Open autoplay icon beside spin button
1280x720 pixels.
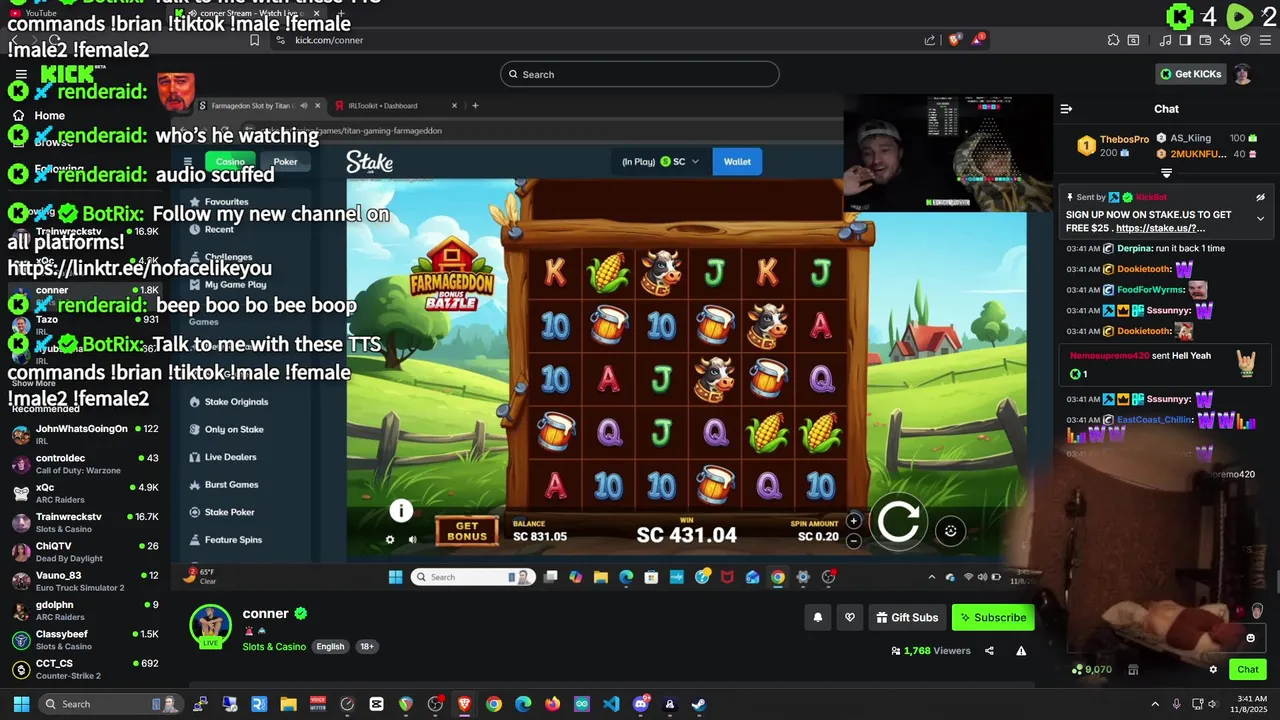[951, 531]
